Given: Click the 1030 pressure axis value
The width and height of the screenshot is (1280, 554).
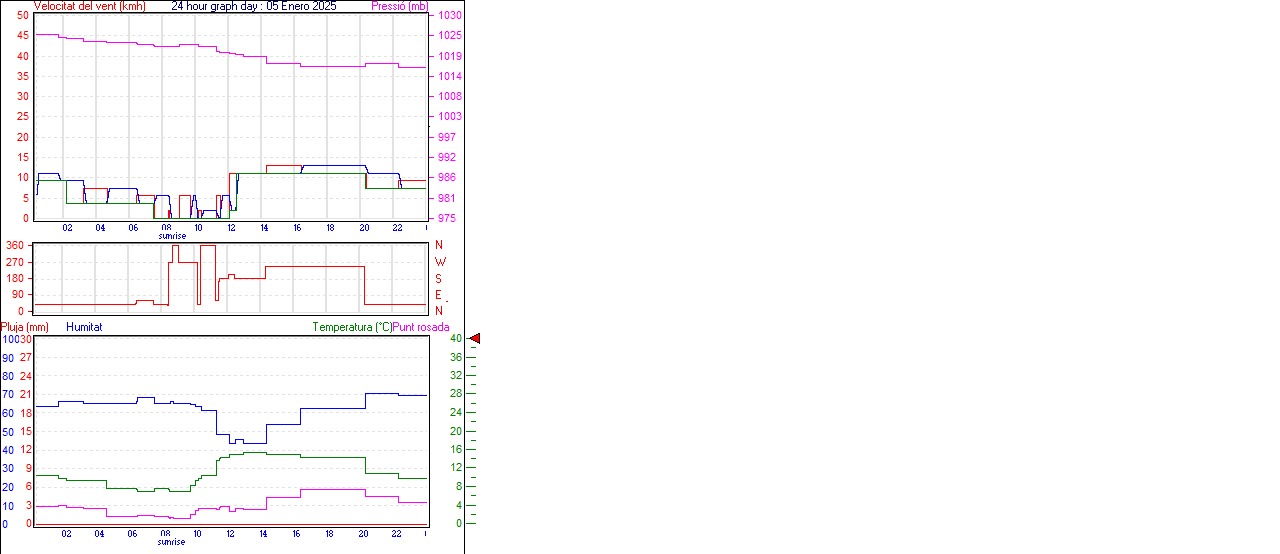Looking at the screenshot, I should click(x=449, y=16).
